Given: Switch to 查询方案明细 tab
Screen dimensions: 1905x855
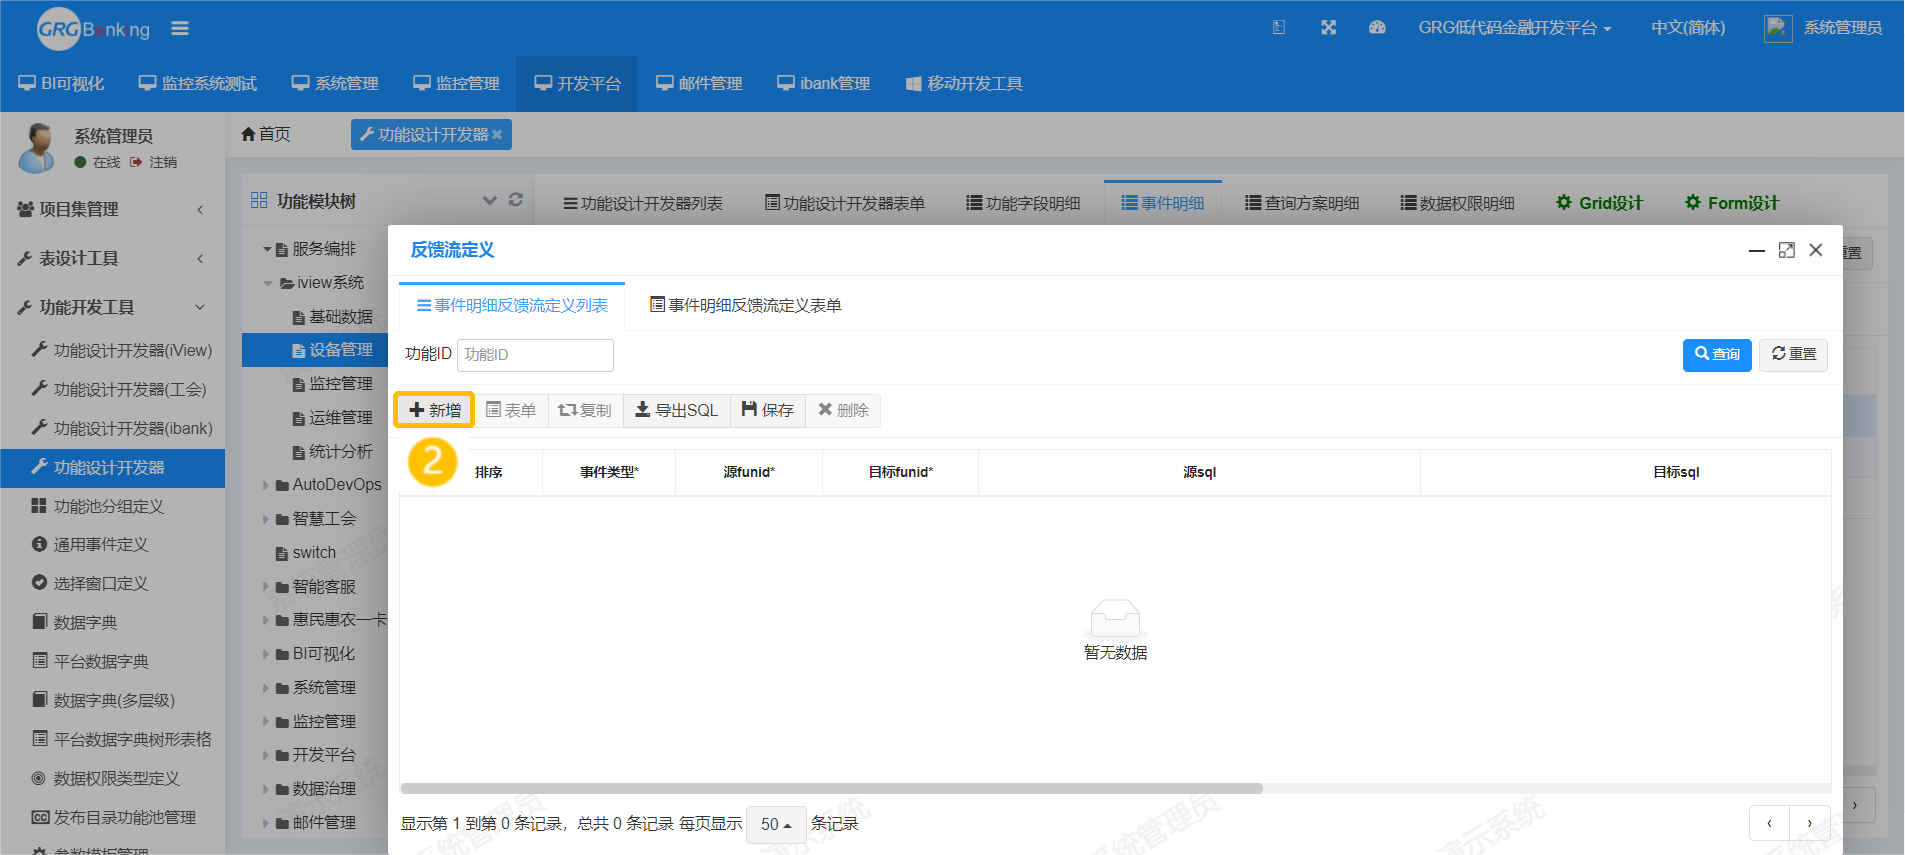Looking at the screenshot, I should (x=1302, y=203).
